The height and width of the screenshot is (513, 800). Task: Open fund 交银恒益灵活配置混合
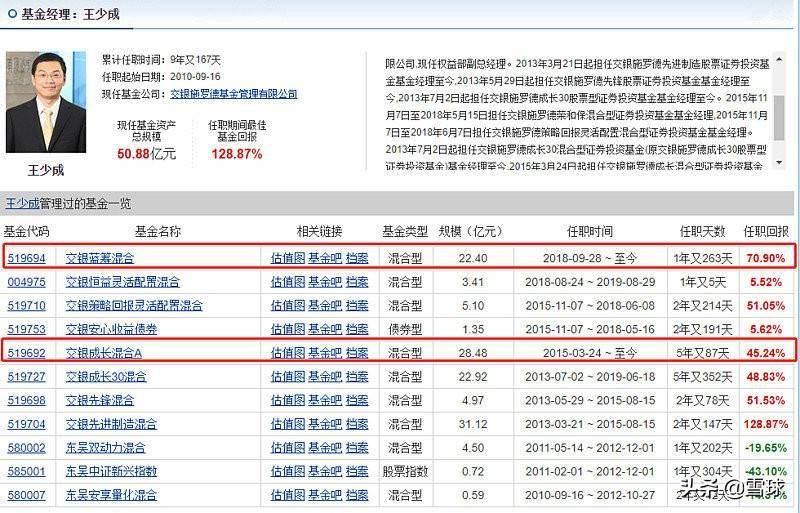[122, 282]
